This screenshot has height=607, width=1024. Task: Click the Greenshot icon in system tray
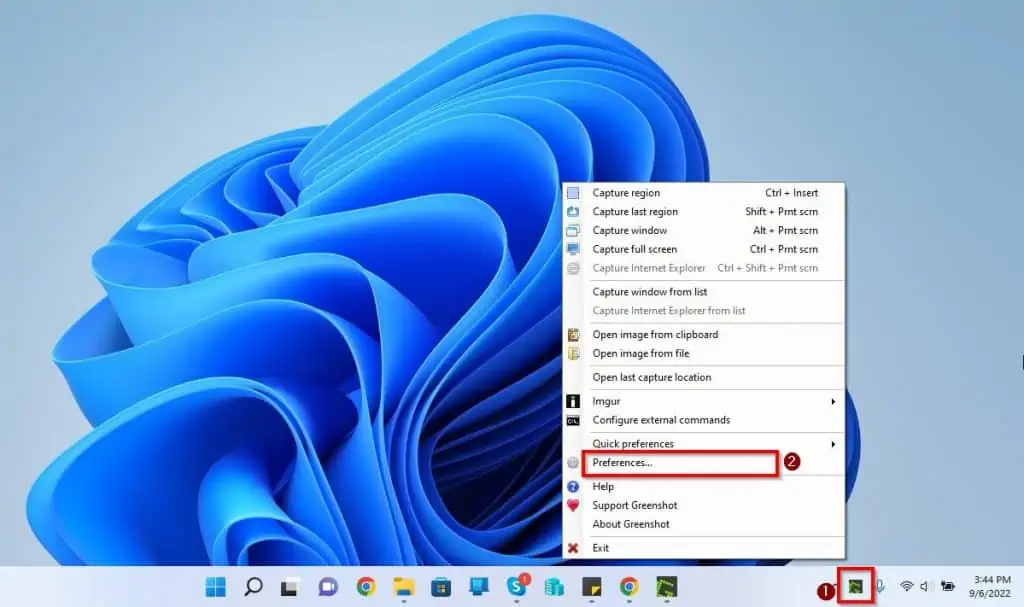(855, 586)
